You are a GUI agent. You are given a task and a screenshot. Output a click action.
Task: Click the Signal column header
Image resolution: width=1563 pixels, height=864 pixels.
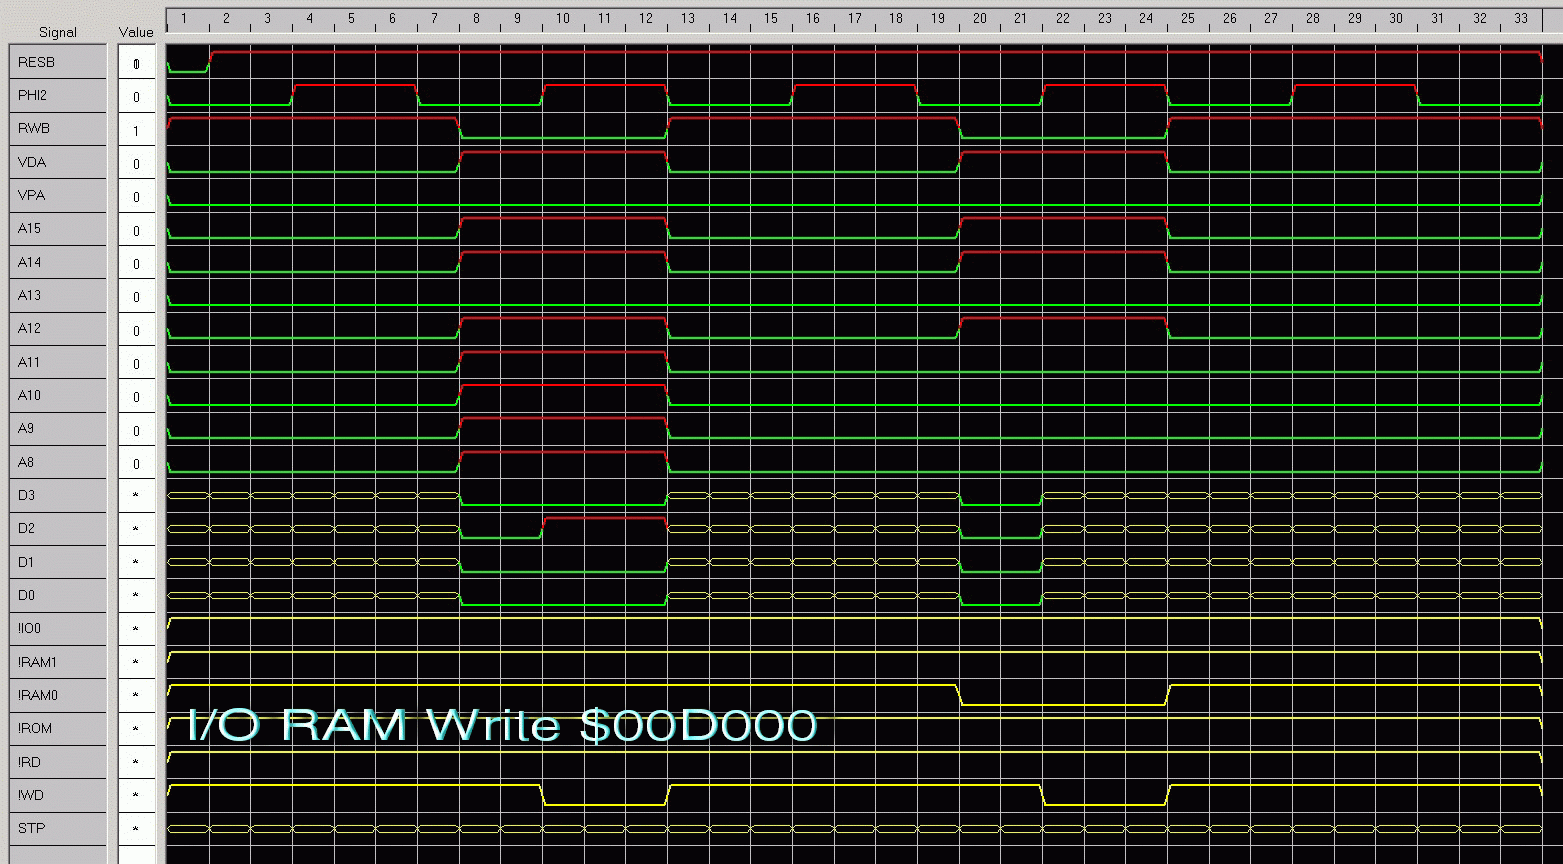pos(57,32)
